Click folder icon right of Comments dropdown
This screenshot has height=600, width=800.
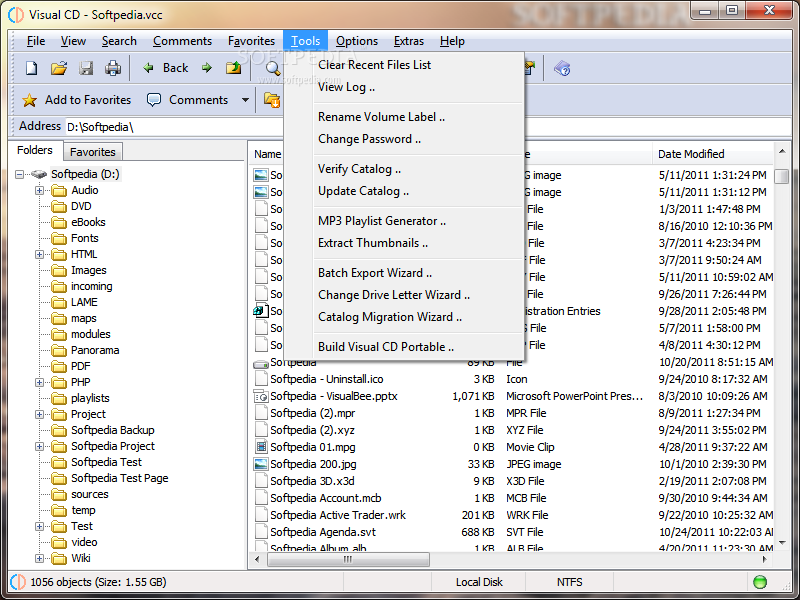[x=272, y=99]
